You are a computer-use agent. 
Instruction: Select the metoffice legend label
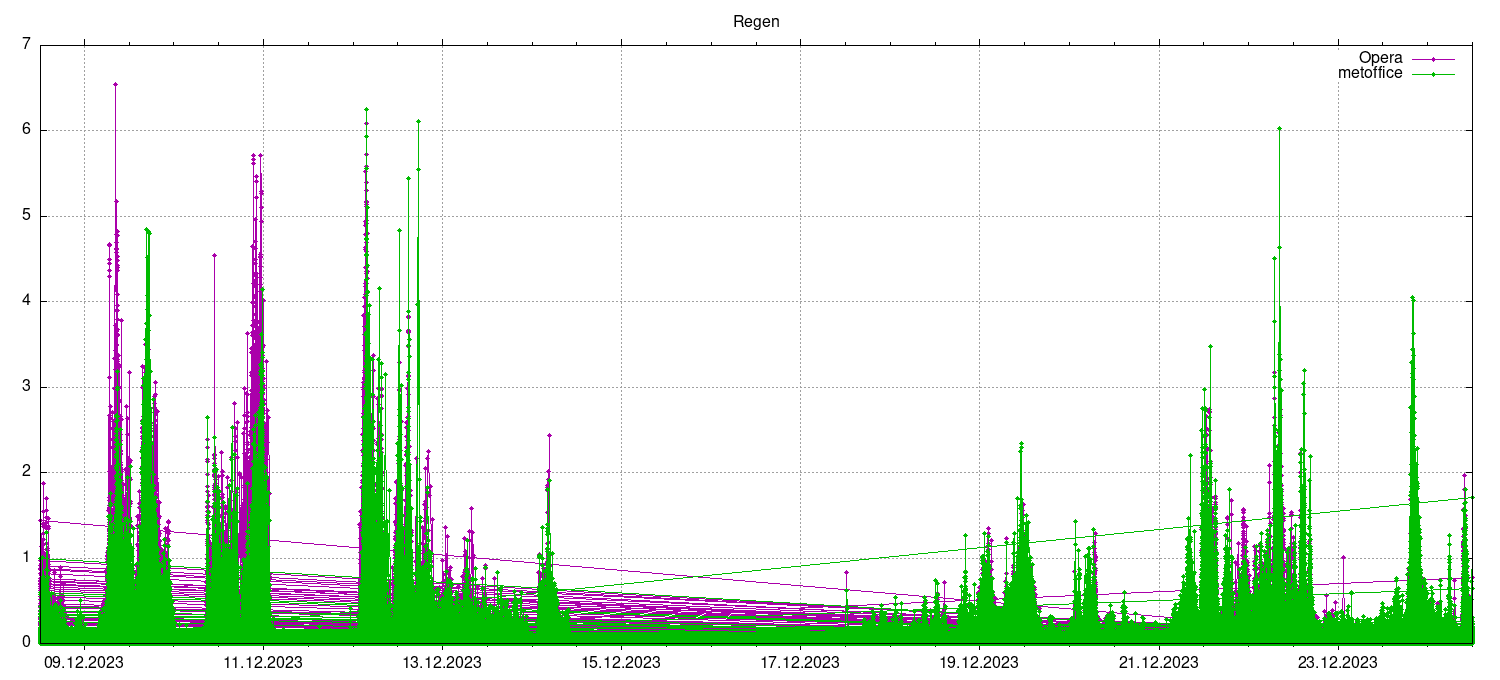[x=1370, y=73]
